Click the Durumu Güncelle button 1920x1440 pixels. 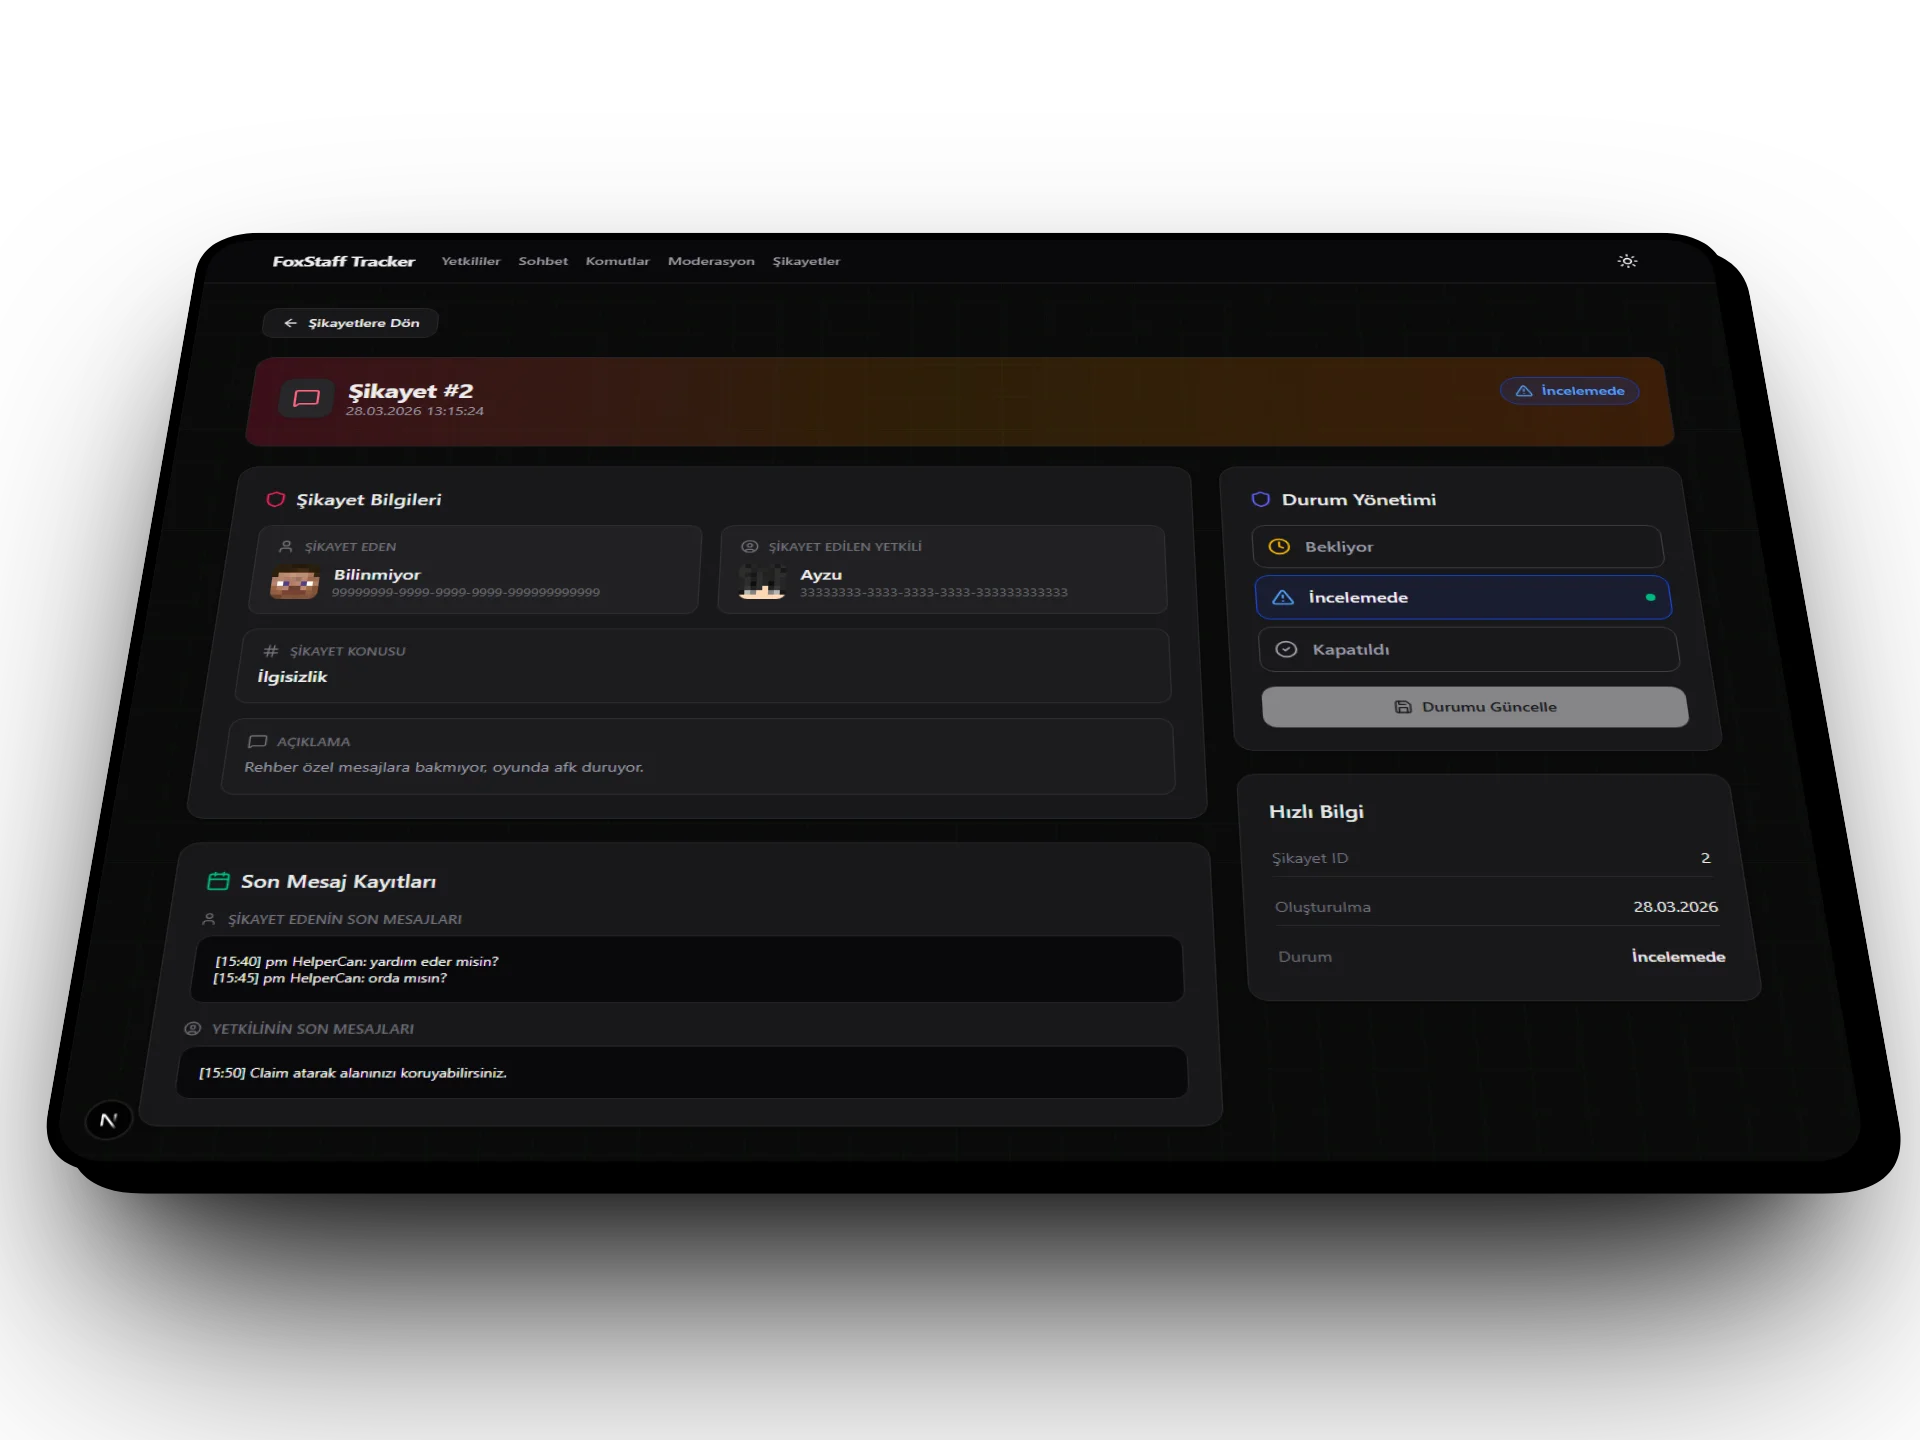(x=1475, y=707)
